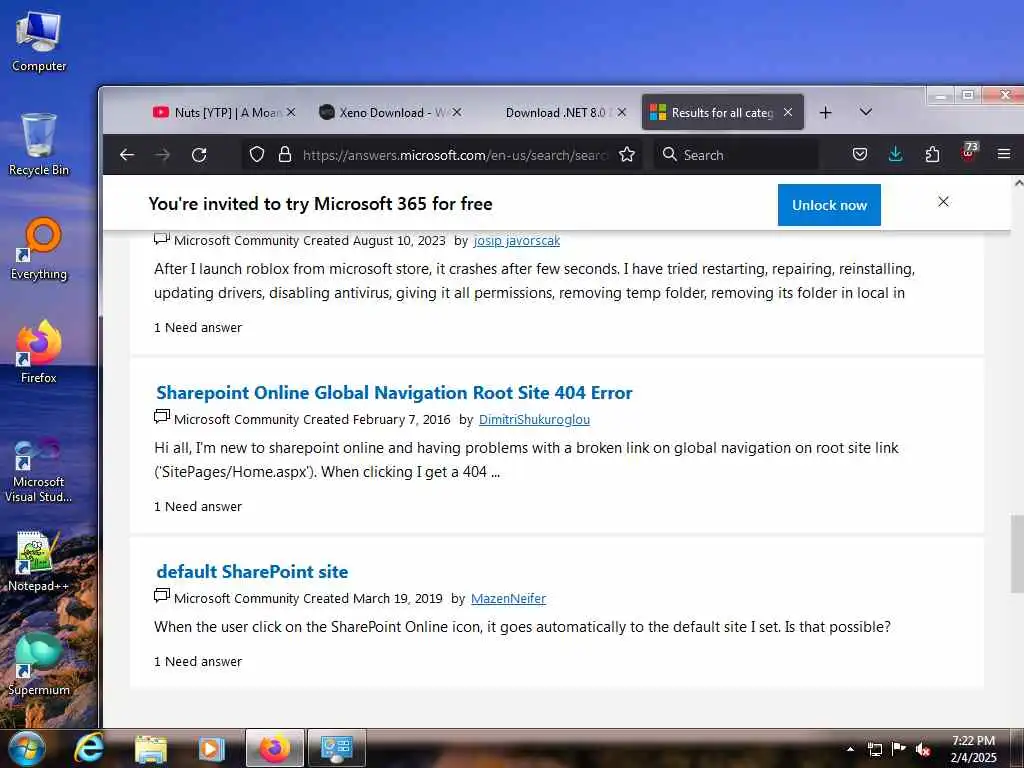Select the Microsoft Visual Studio desktop shortcut

coord(39,472)
